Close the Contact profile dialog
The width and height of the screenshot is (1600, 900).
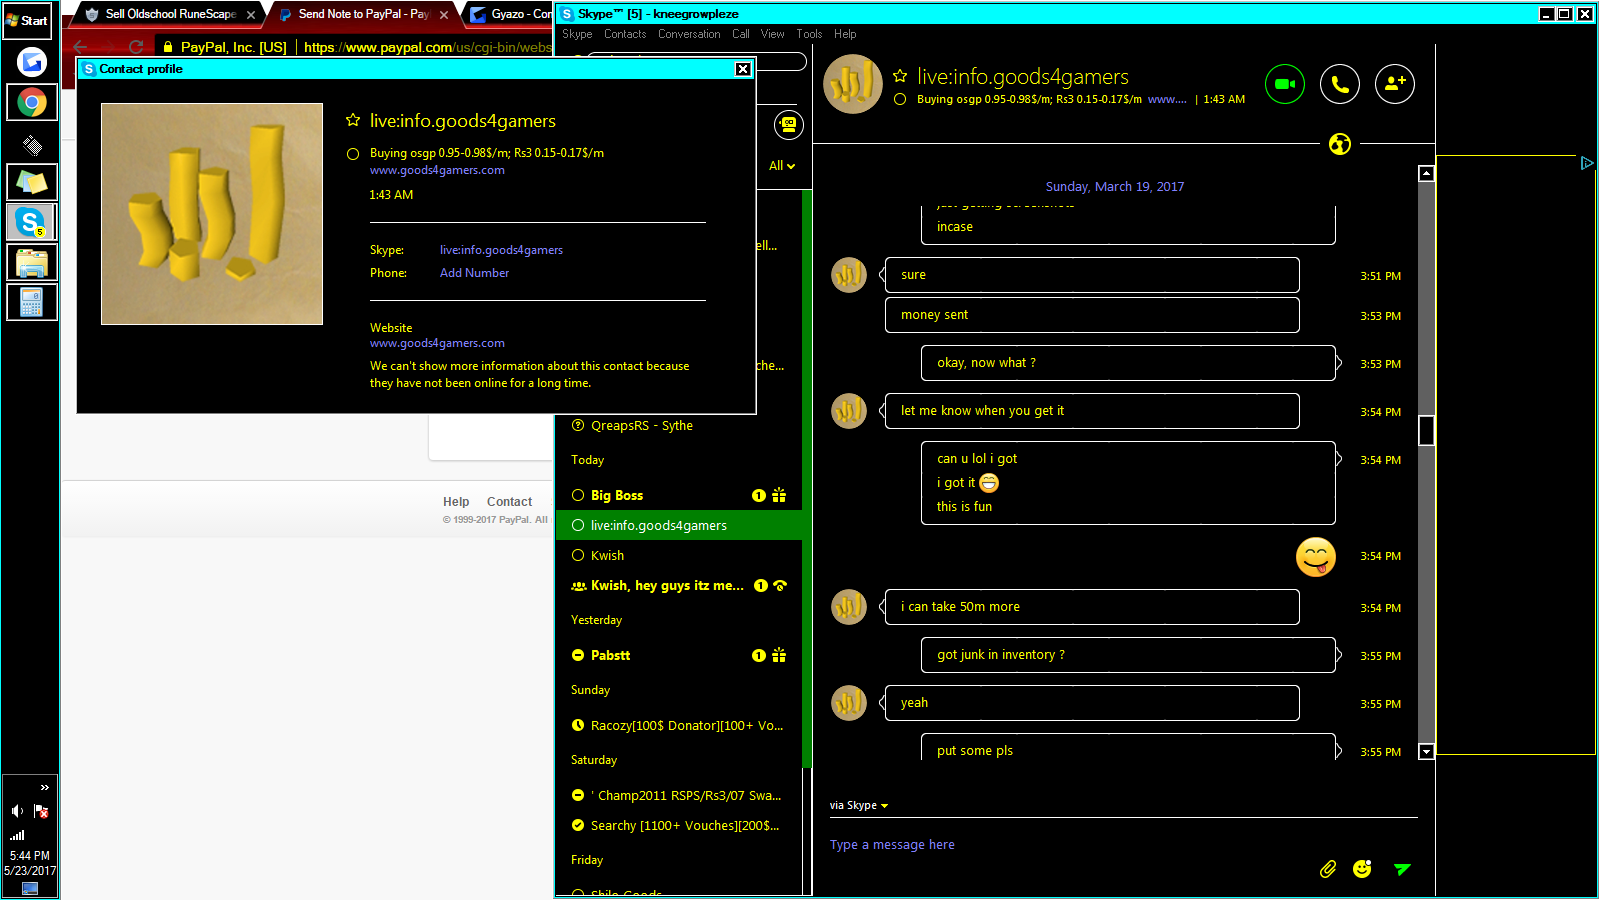[743, 69]
